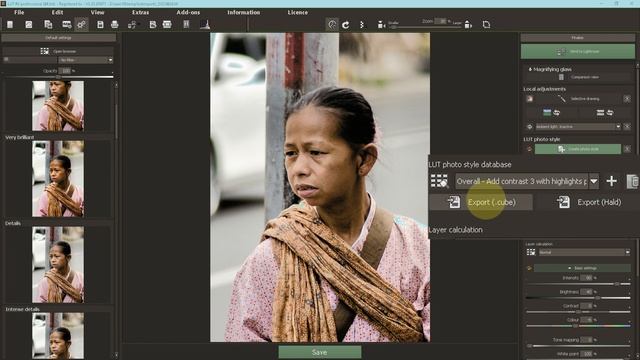Viewport: 640px width, 360px height.
Task: Adjust the Brightness slider
Action: (x=578, y=298)
